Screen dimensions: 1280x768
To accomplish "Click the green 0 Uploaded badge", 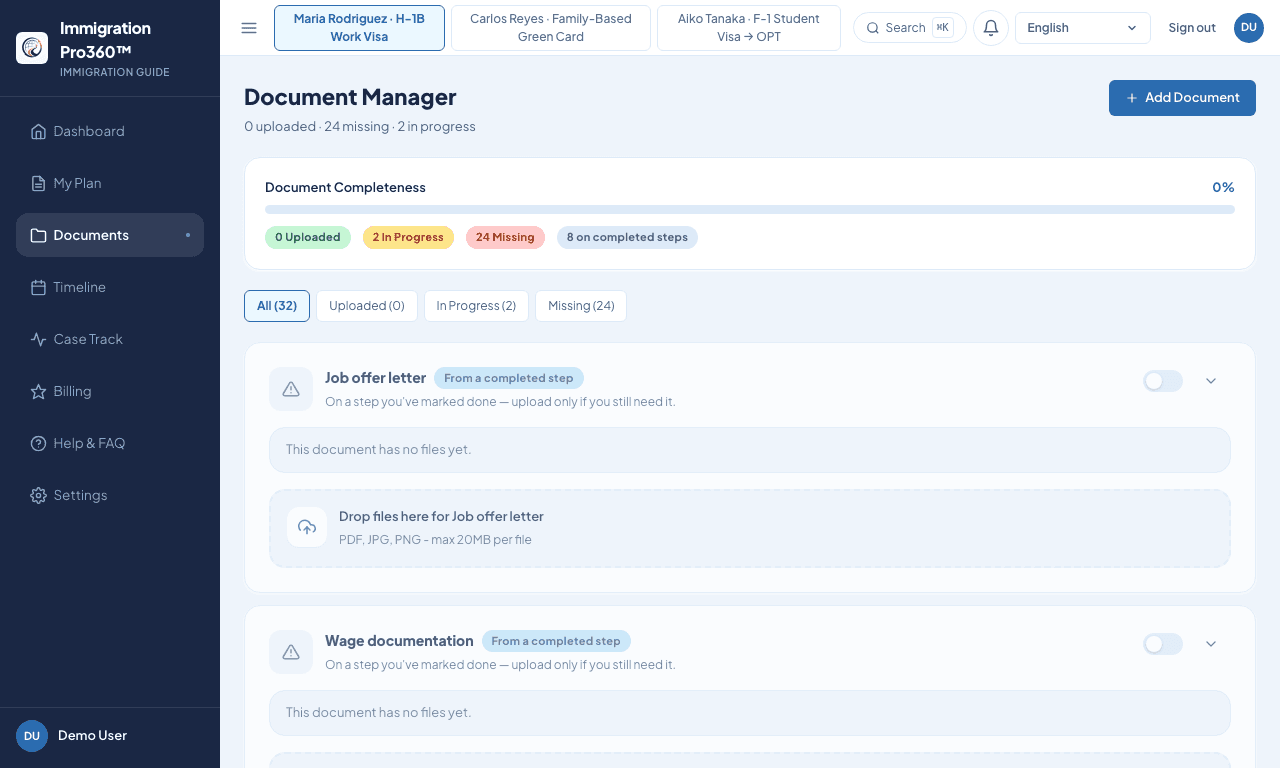I will point(308,237).
